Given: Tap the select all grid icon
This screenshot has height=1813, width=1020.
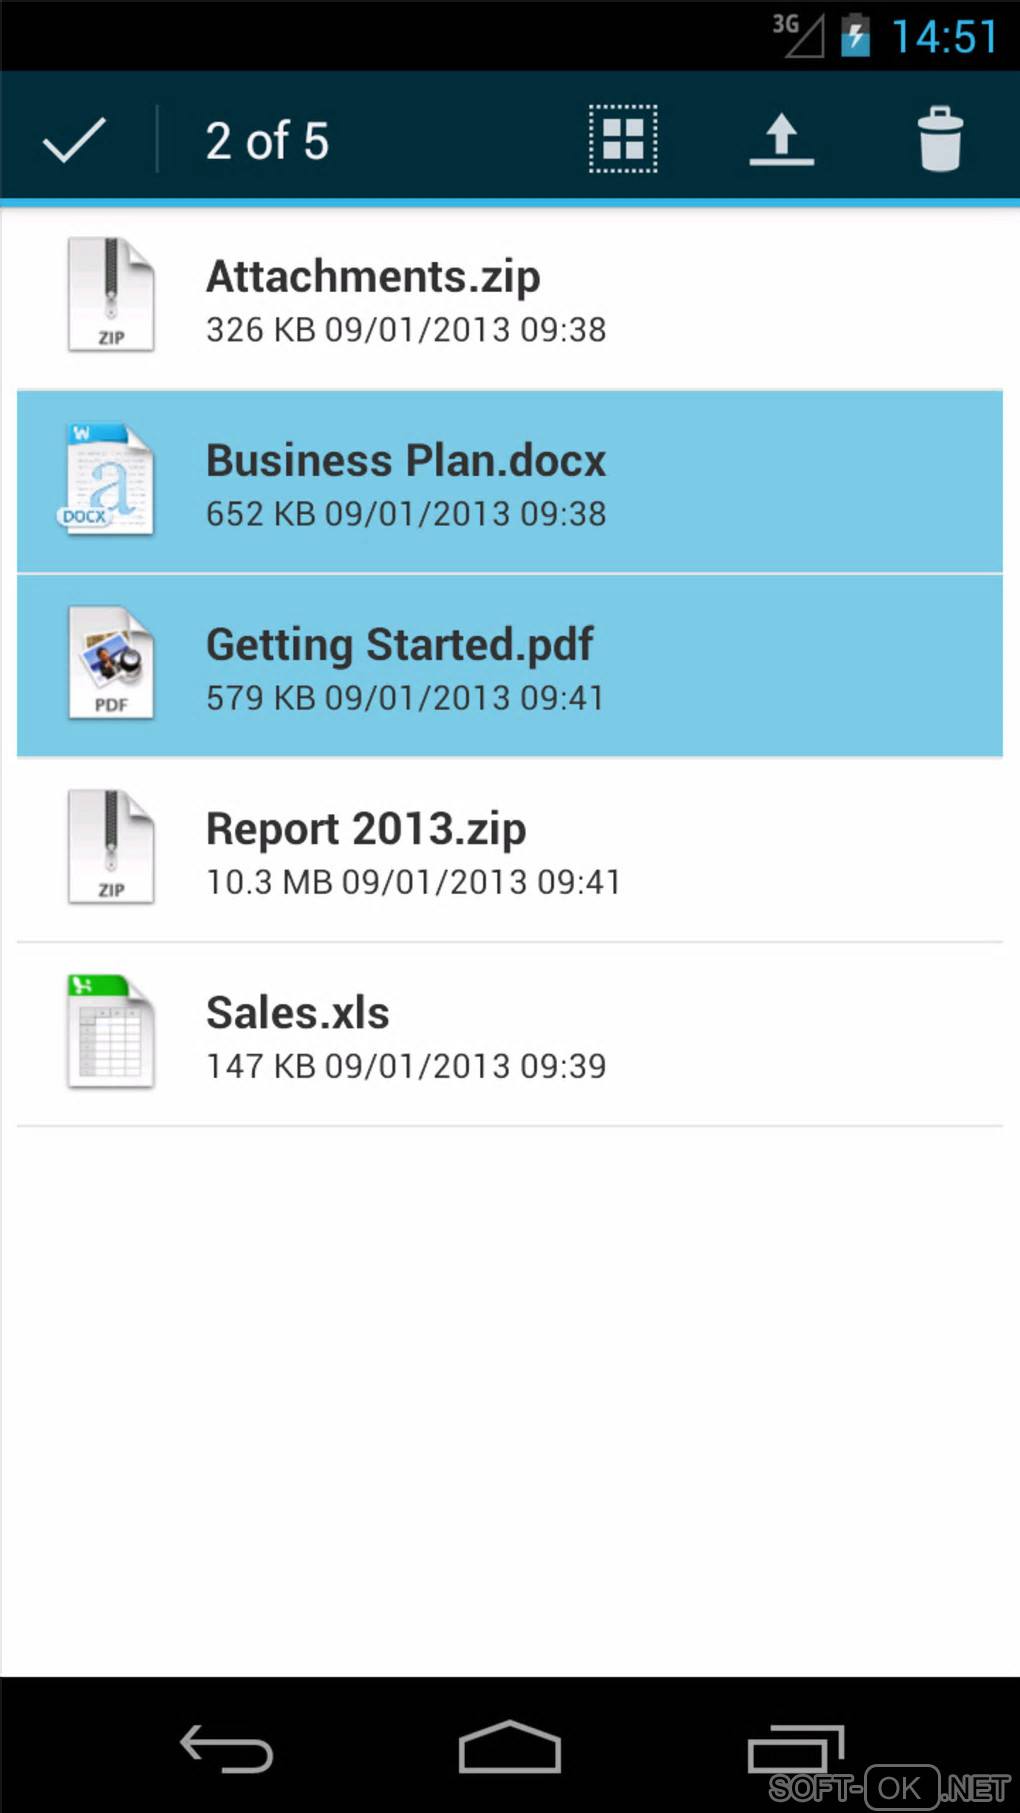Looking at the screenshot, I should (622, 139).
